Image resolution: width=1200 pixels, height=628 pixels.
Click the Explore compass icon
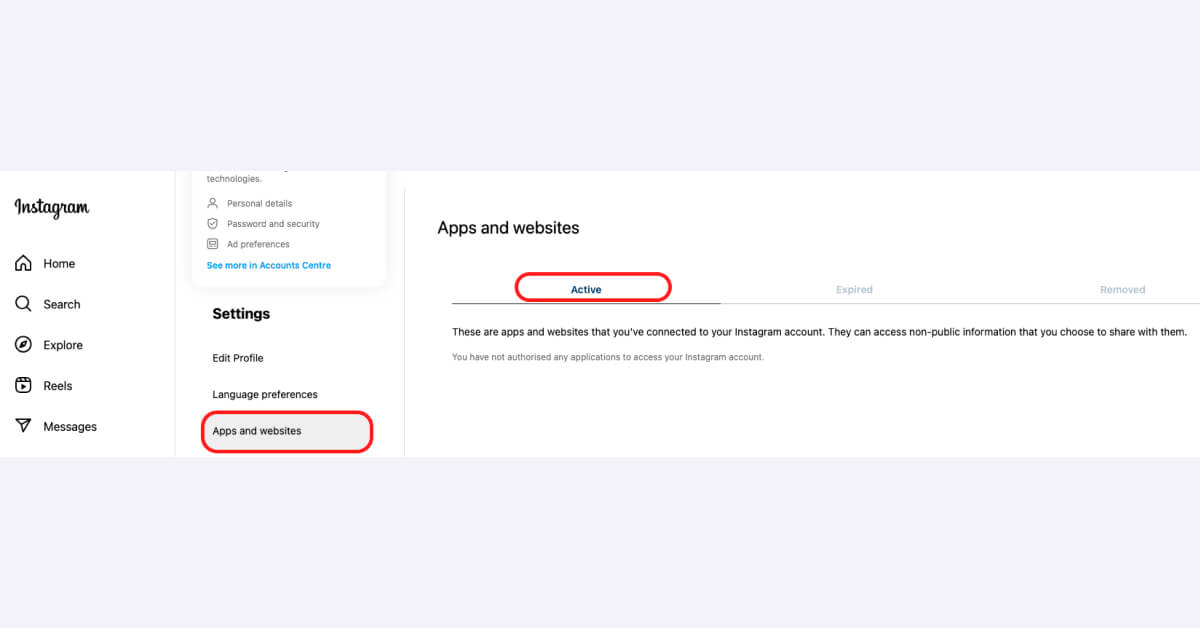pyautogui.click(x=23, y=345)
